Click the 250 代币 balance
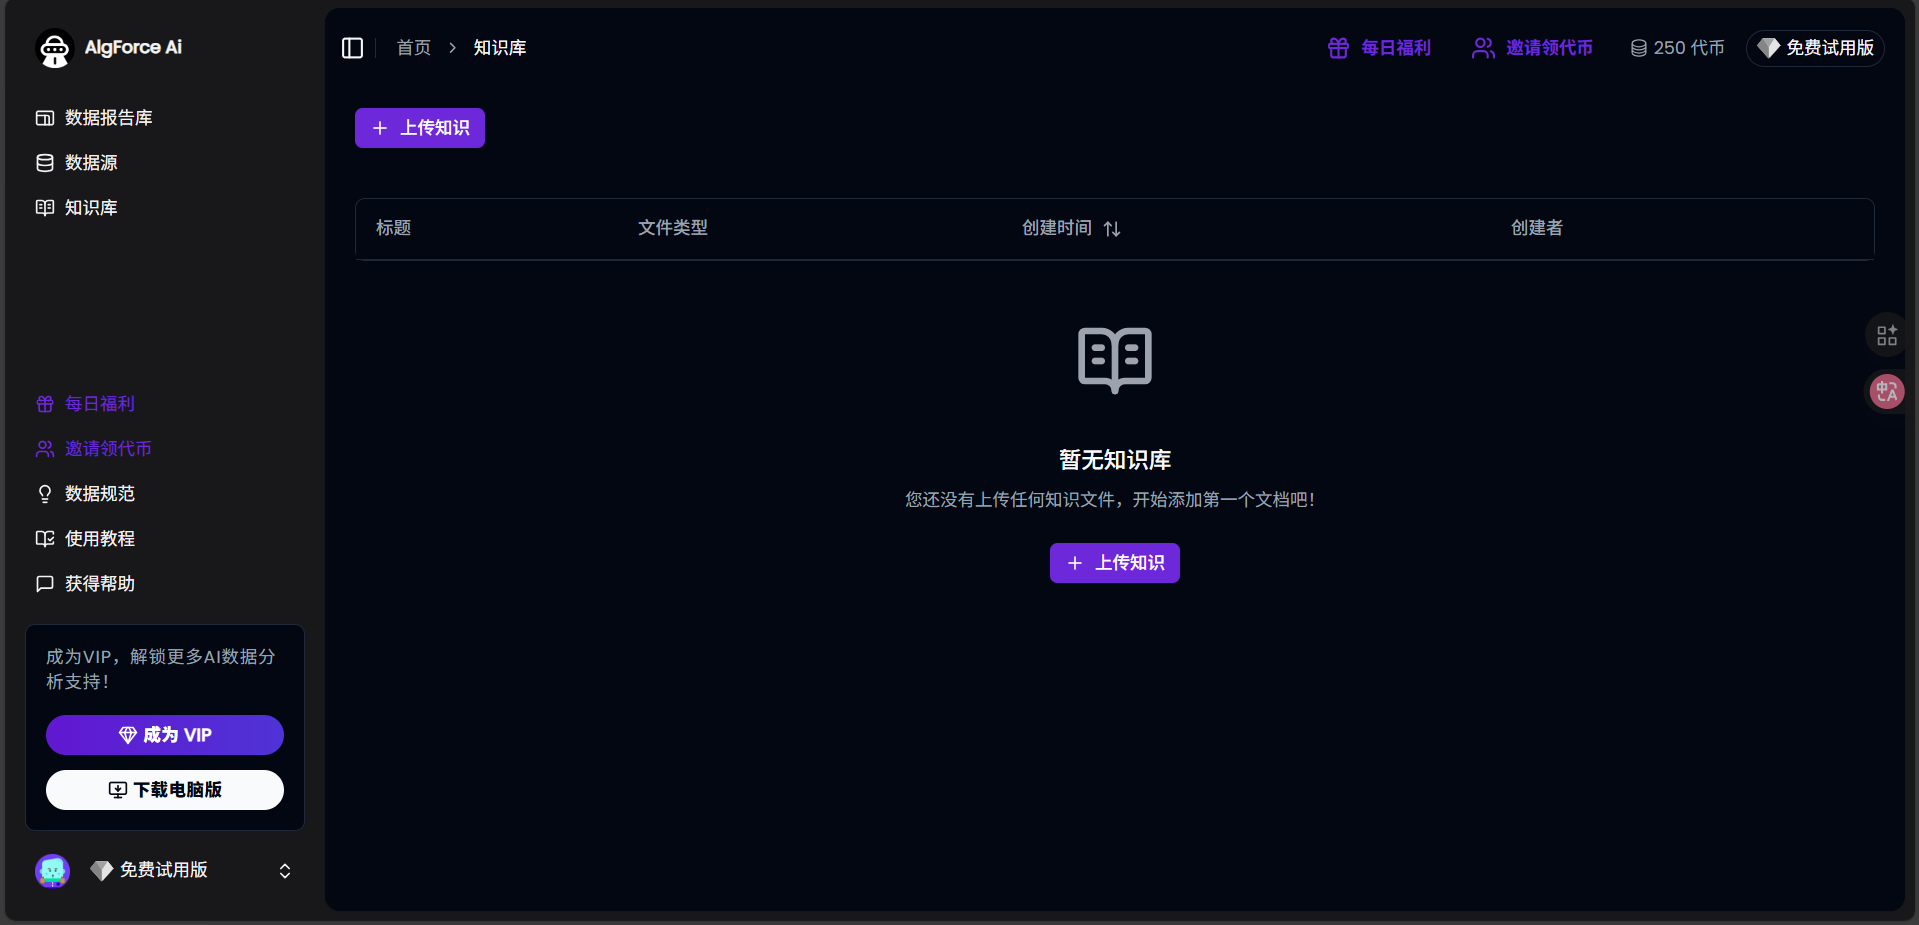 (1677, 48)
